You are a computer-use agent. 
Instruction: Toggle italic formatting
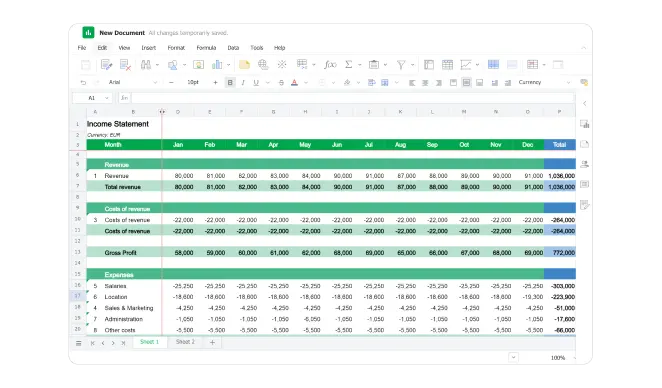tap(243, 82)
